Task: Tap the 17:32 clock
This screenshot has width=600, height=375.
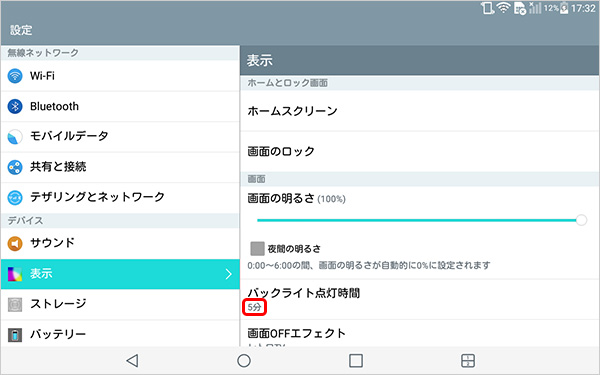Action: (584, 8)
